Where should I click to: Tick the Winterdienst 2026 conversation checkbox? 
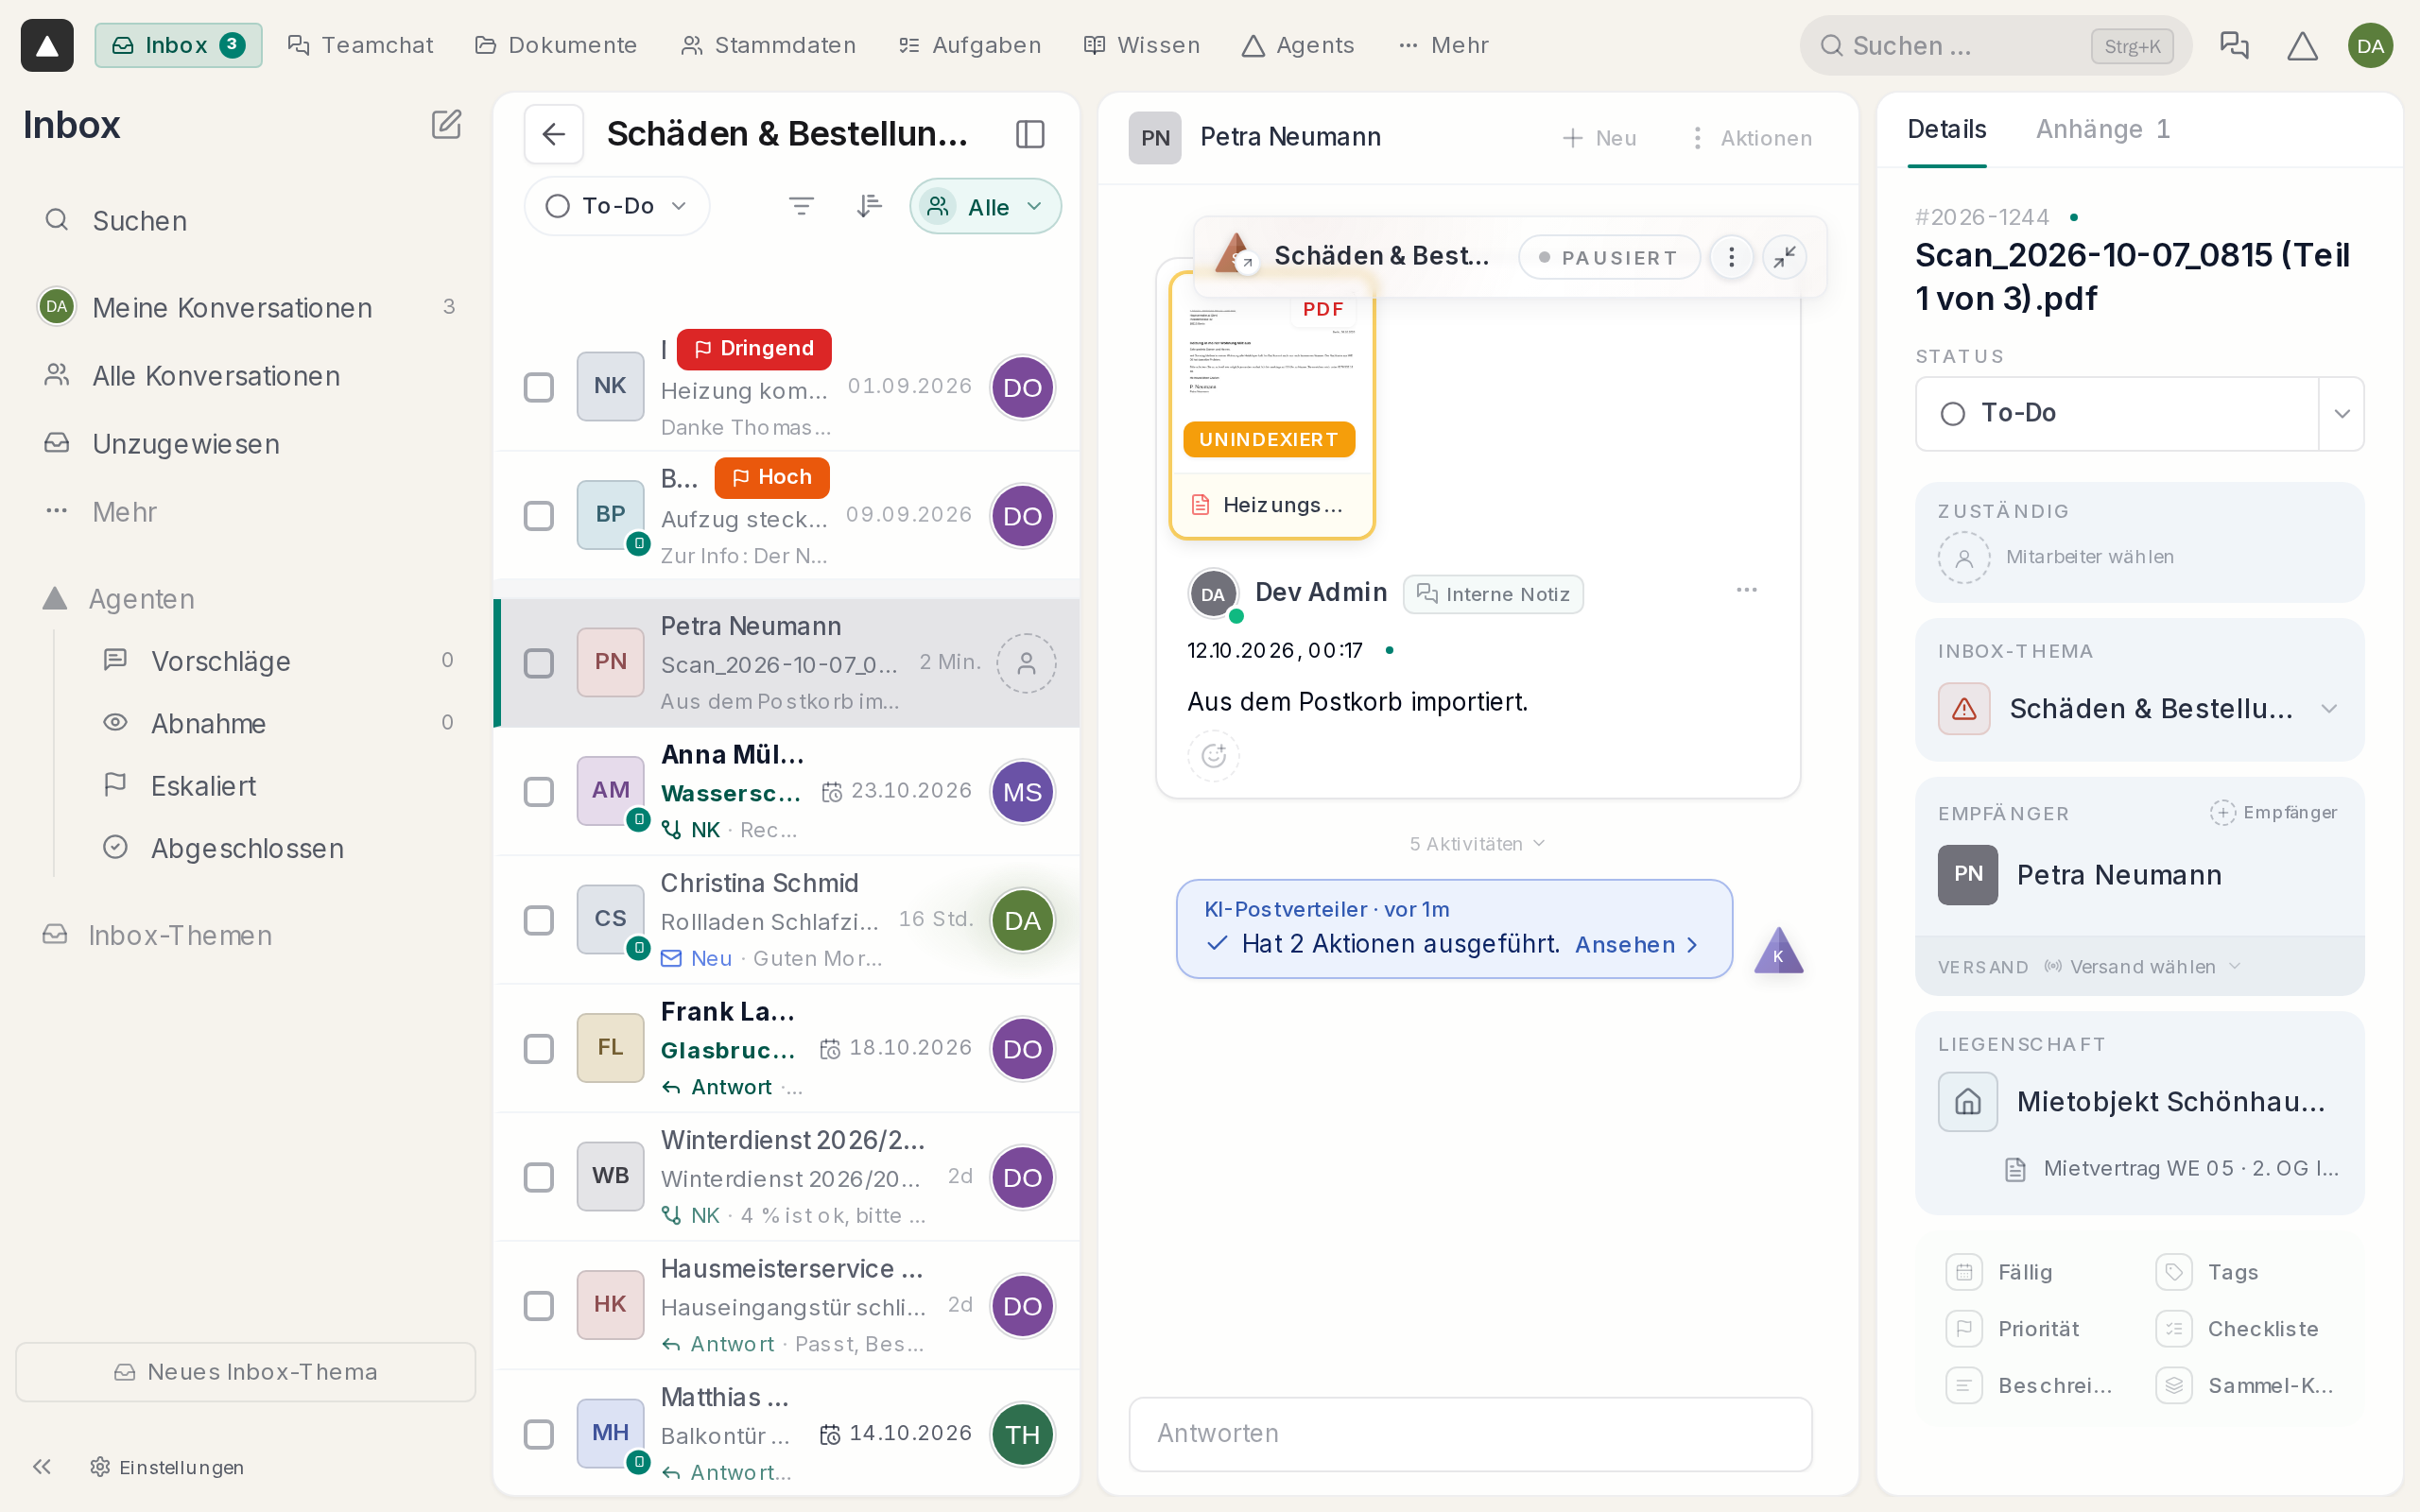539,1177
